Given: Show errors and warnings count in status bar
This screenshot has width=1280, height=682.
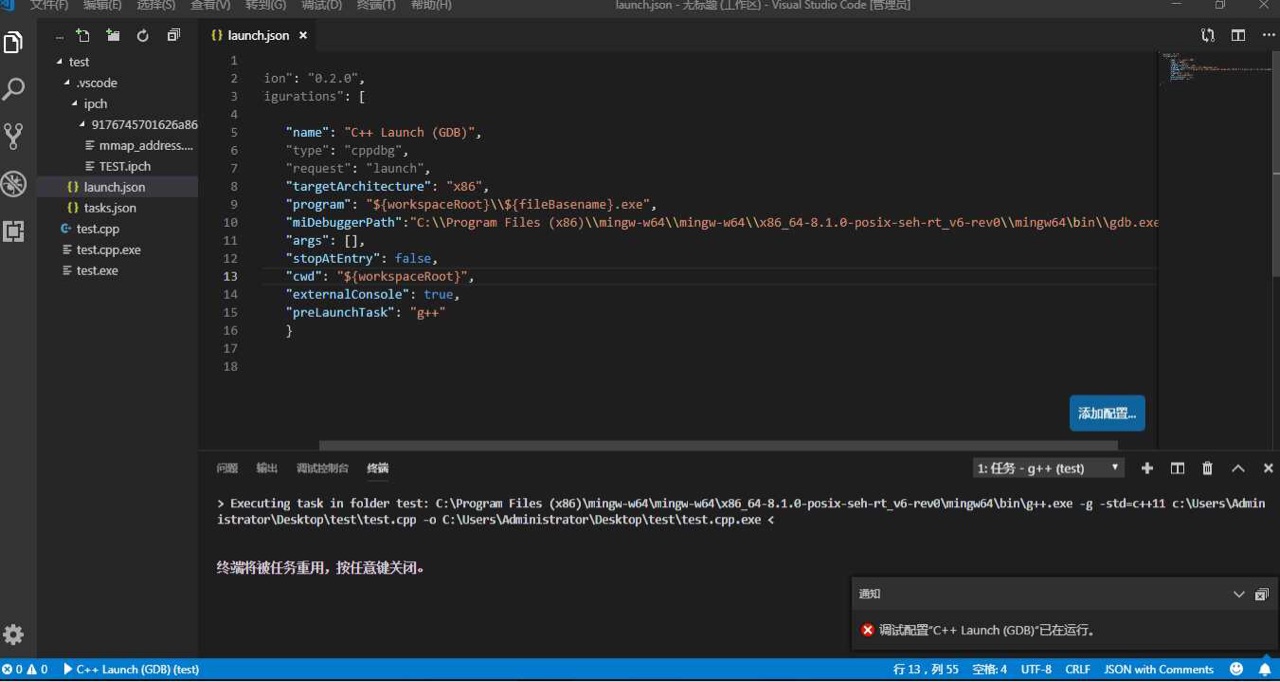Looking at the screenshot, I should coord(25,669).
